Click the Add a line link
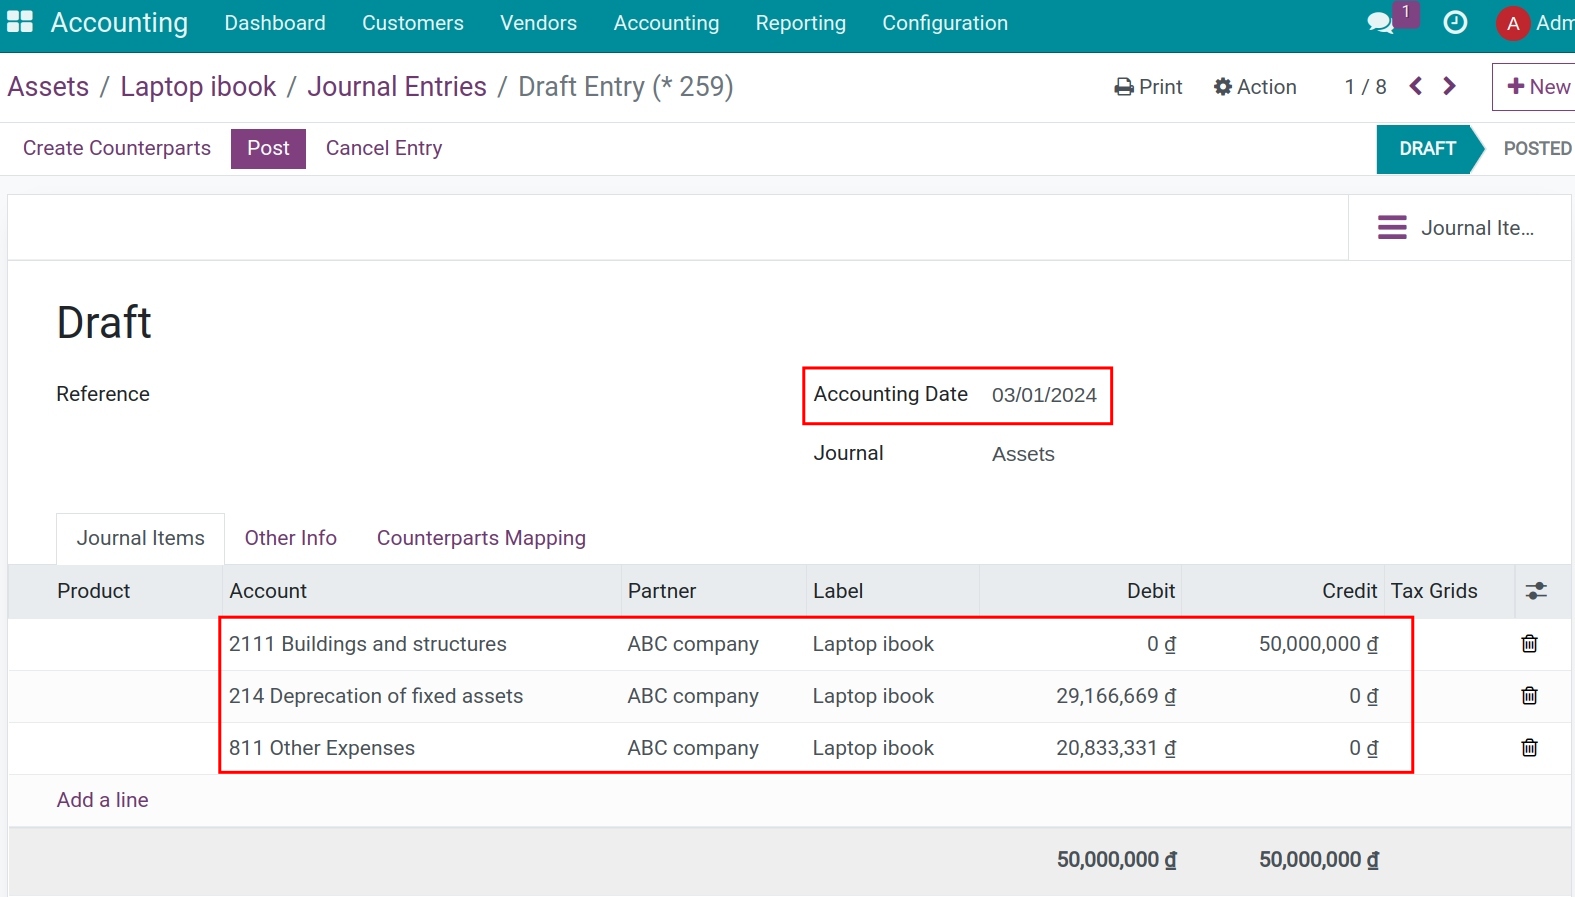The image size is (1575, 897). tap(103, 800)
